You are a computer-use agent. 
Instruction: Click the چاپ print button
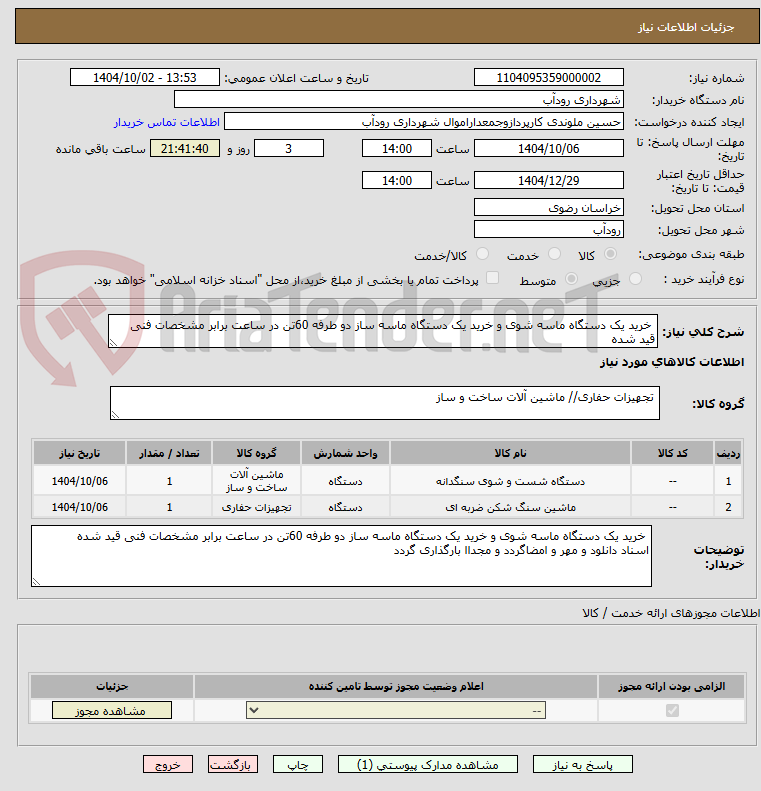[x=298, y=764]
